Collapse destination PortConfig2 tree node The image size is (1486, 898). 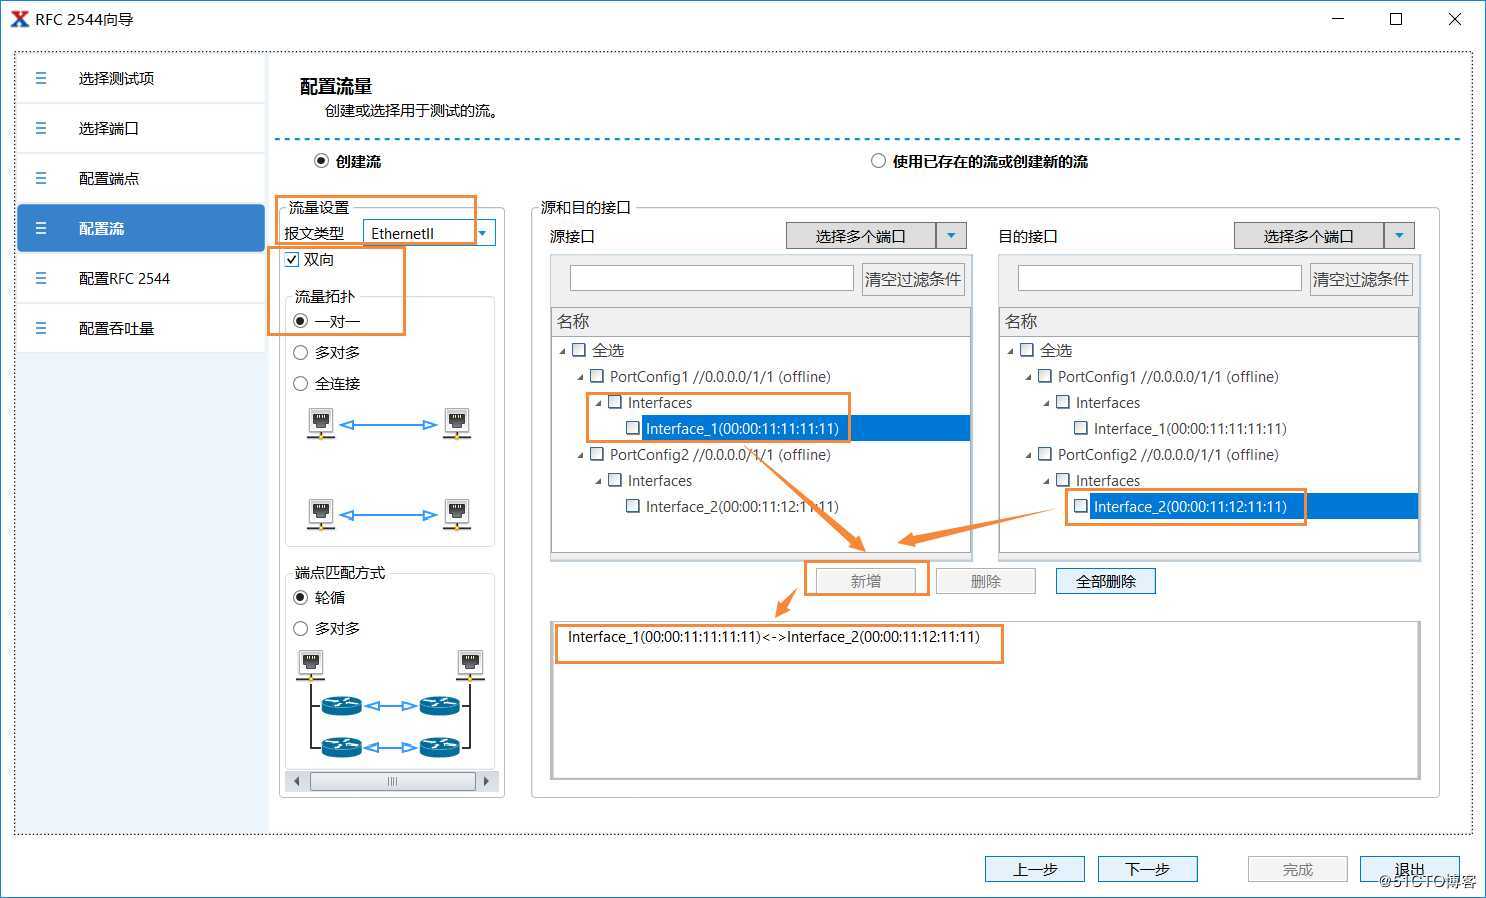(x=1029, y=455)
